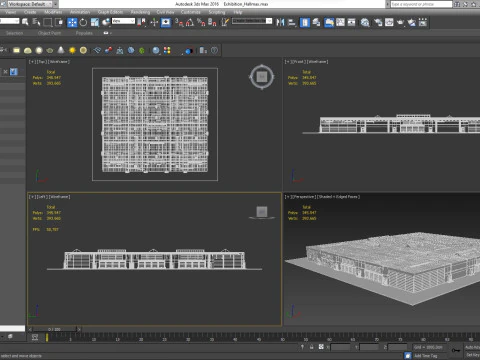Viewport: 480px width, 360px height.
Task: Select the Select and Rotate tool
Action: point(83,22)
